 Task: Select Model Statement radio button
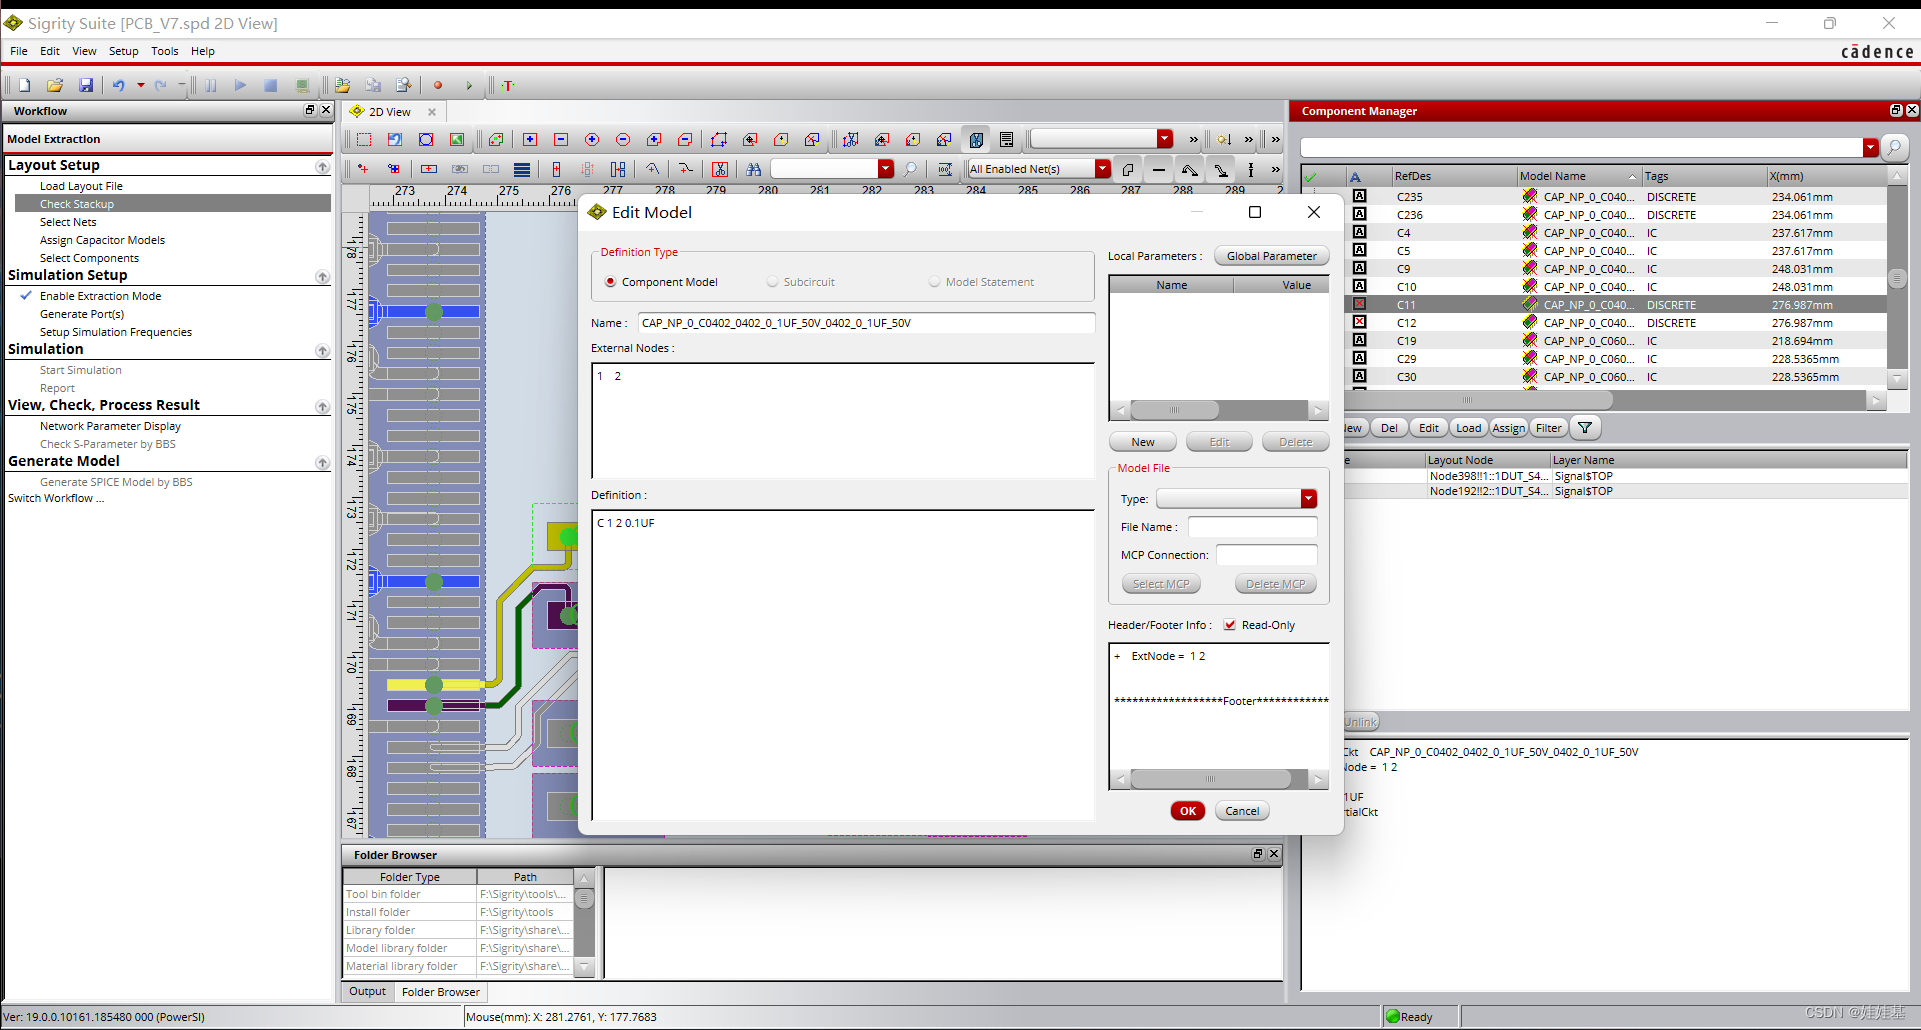pyautogui.click(x=934, y=282)
